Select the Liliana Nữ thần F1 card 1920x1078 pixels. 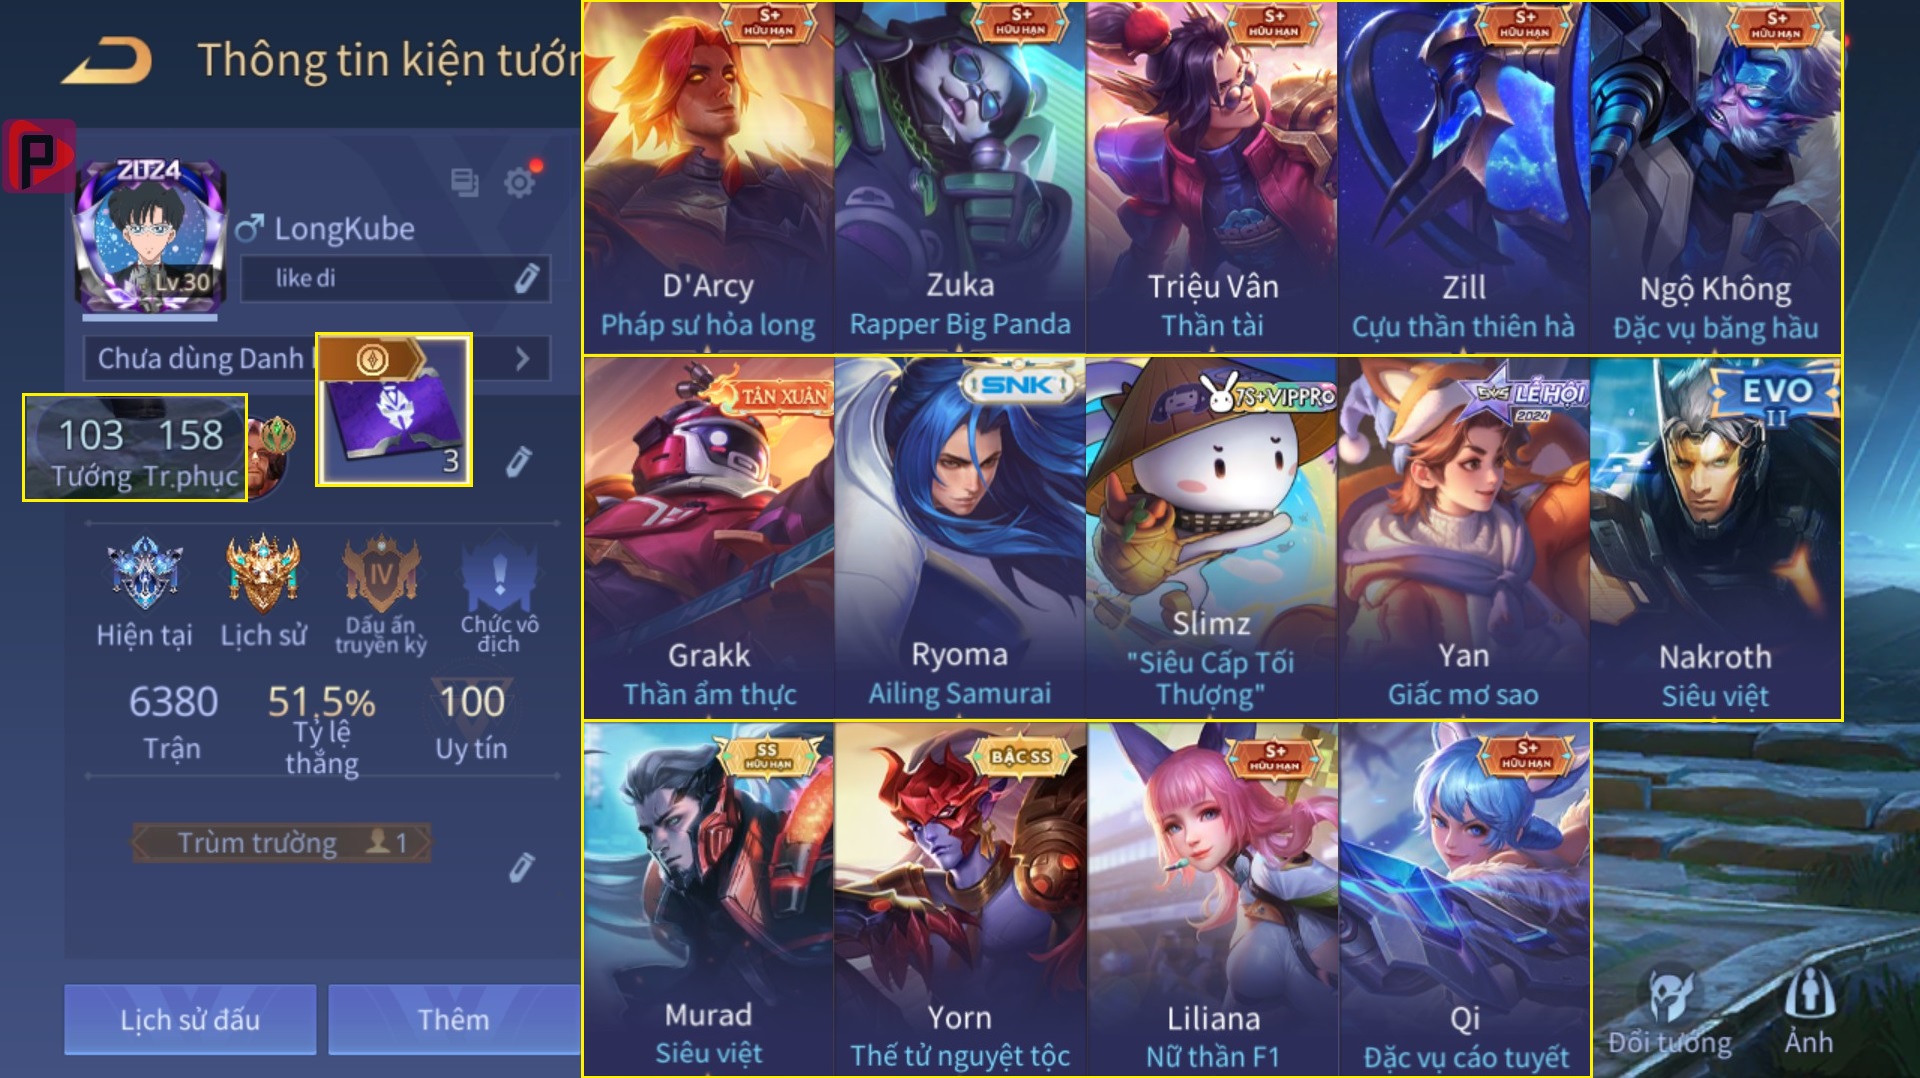pyautogui.click(x=1213, y=899)
